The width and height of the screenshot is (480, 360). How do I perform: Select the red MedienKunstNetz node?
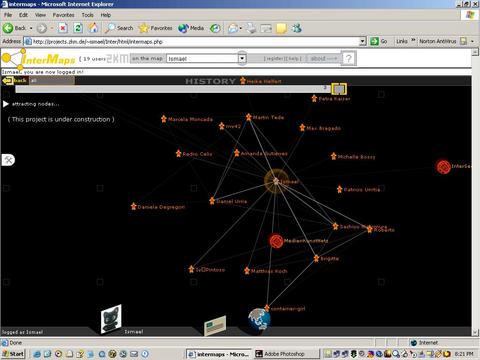(276, 241)
